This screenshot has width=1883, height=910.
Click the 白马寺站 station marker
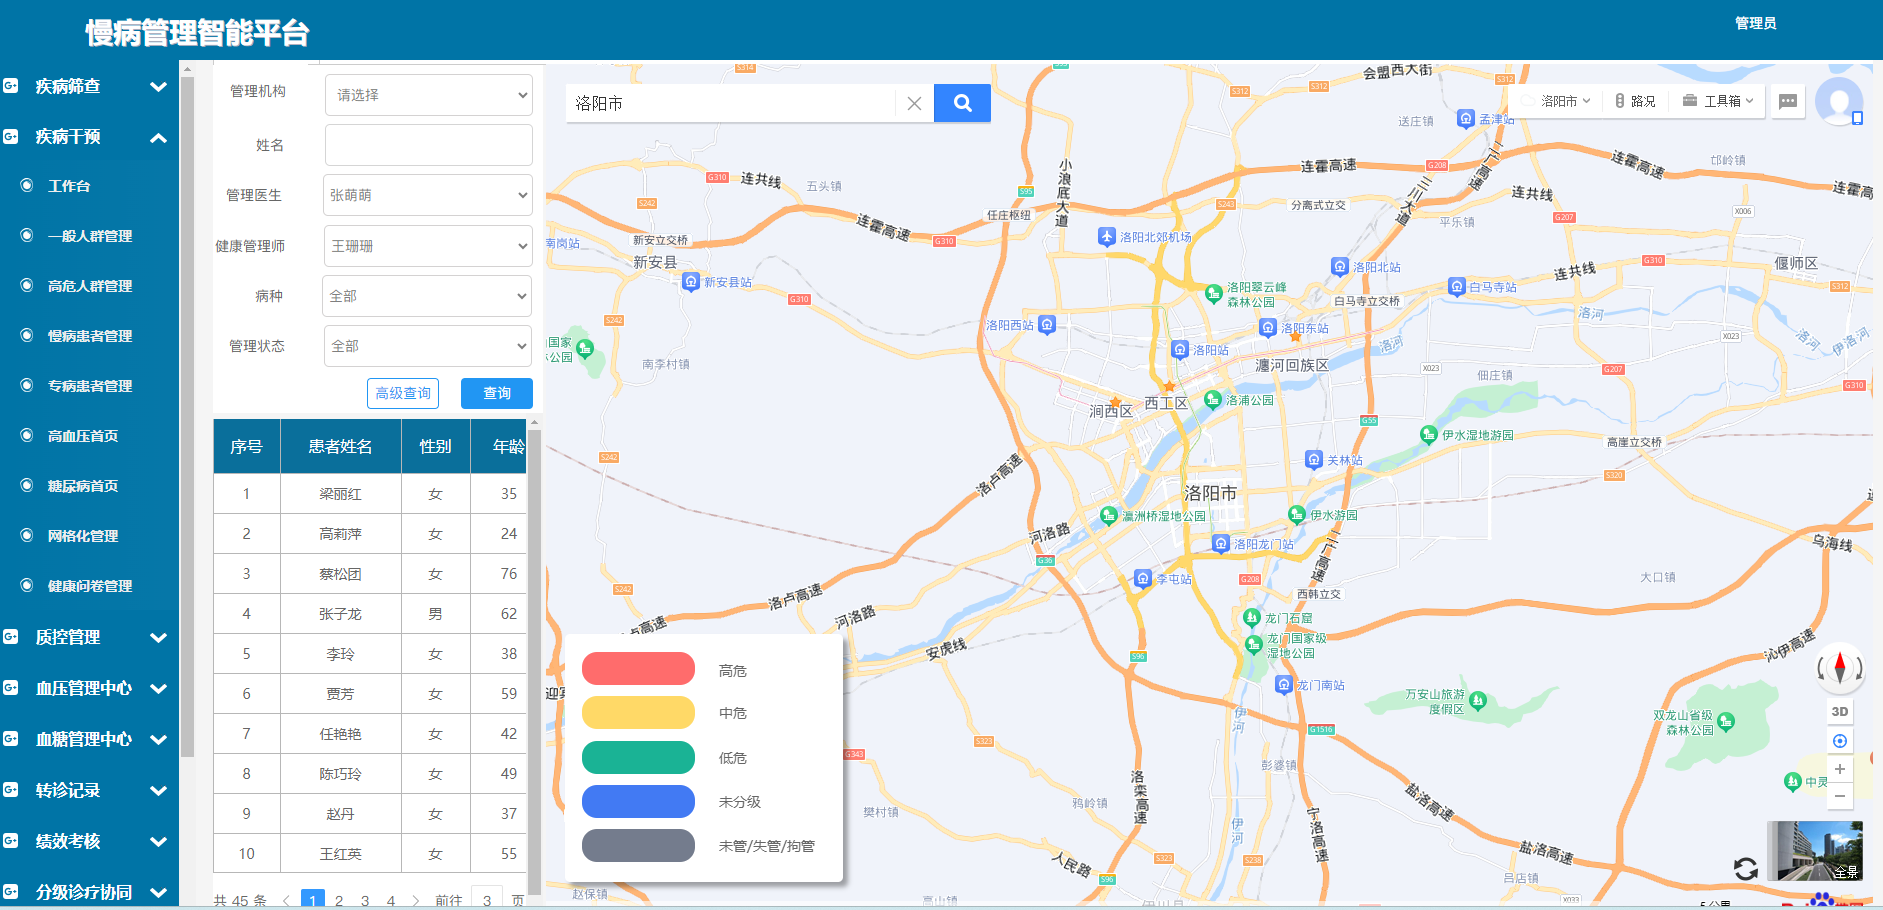[1457, 287]
